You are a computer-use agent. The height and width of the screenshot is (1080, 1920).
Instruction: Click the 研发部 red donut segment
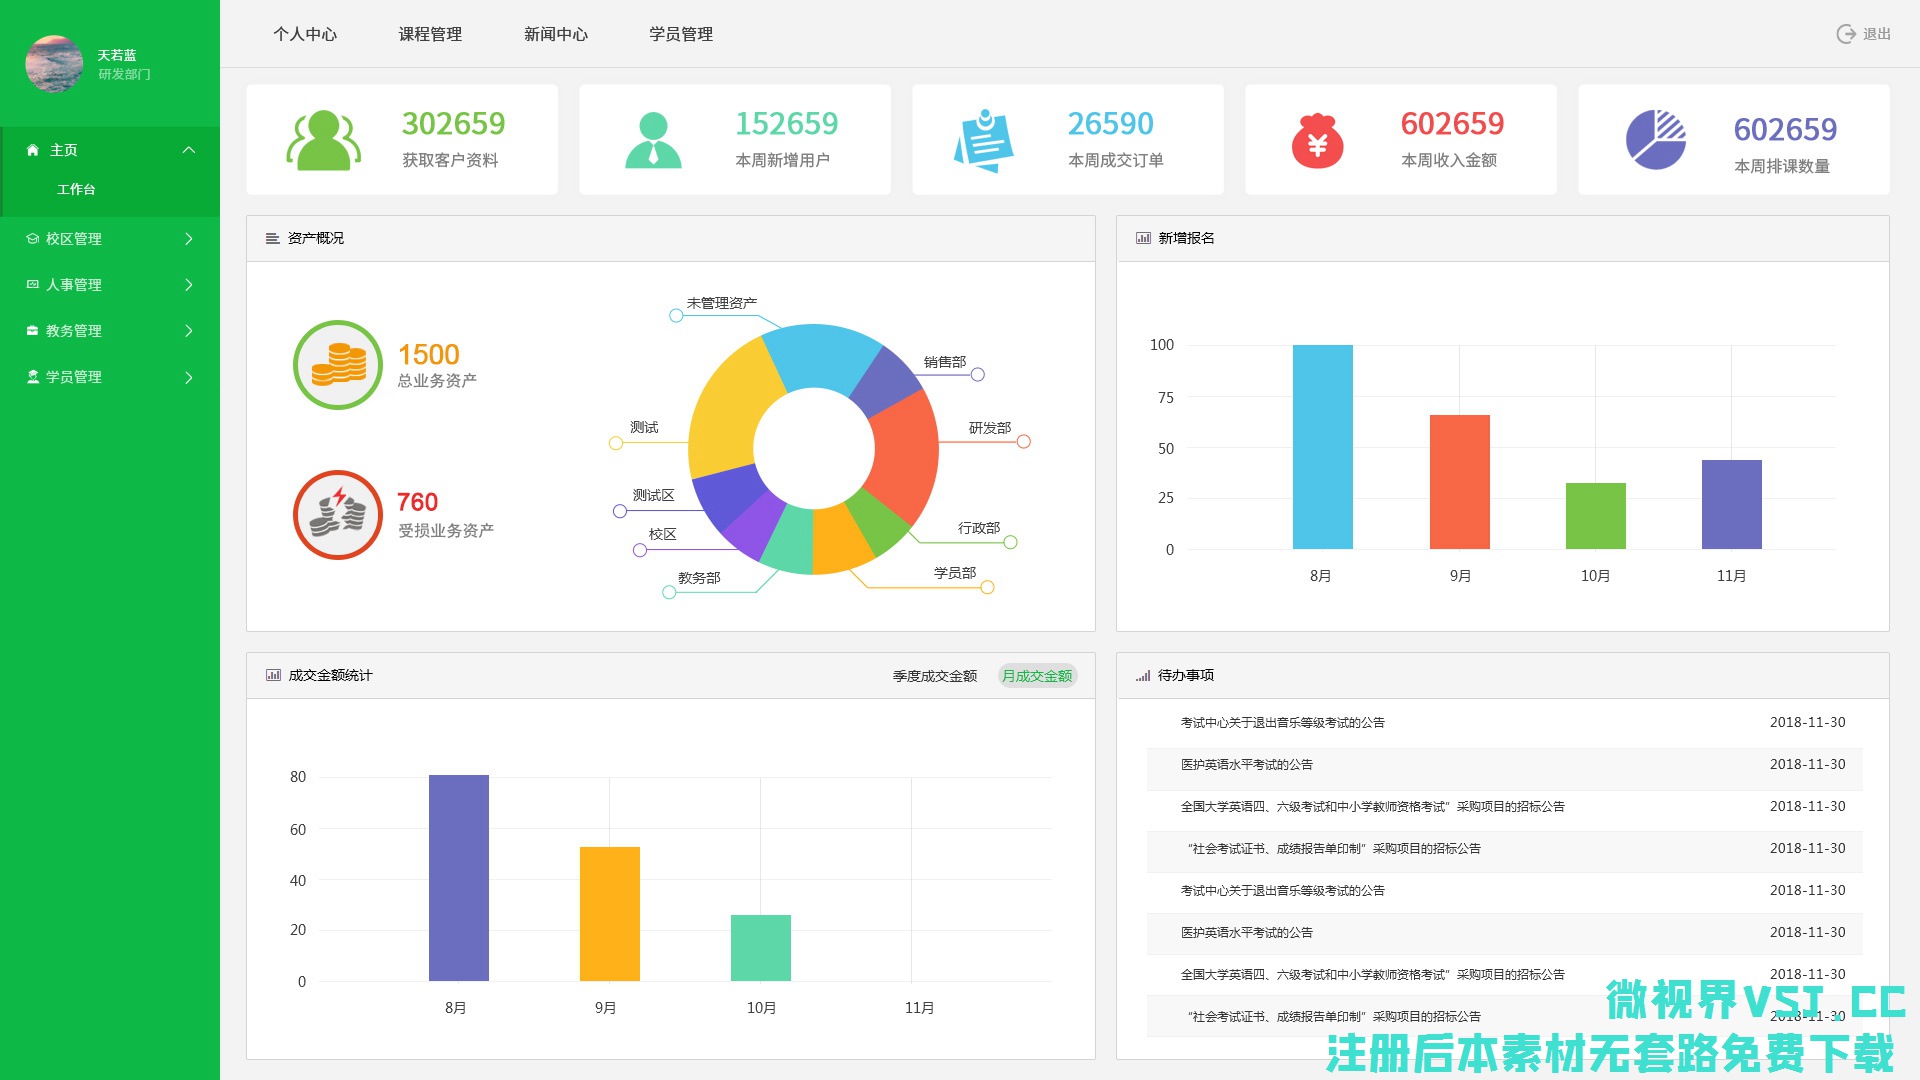[903, 452]
